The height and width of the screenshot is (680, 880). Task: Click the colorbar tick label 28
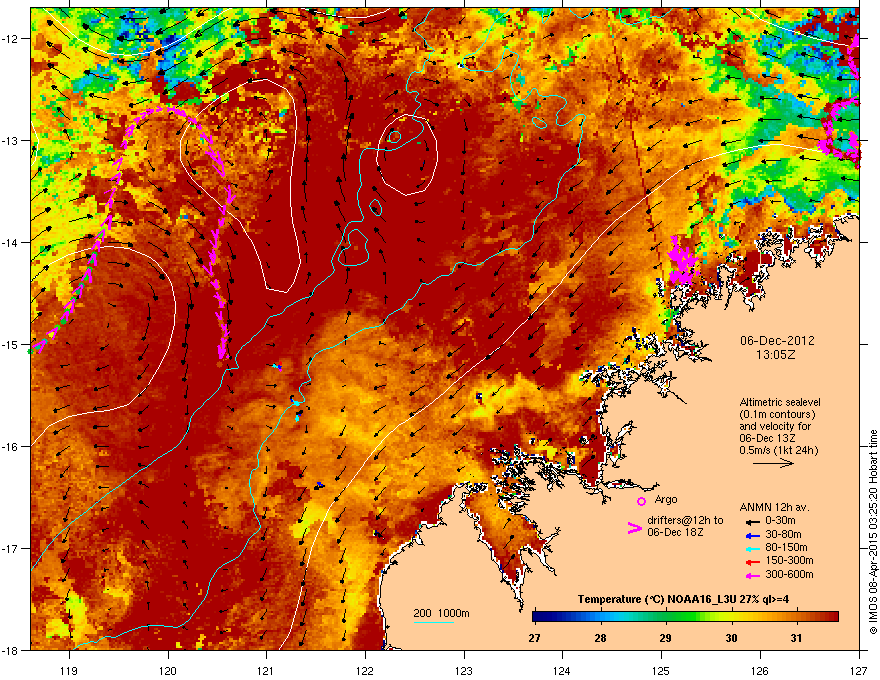point(600,638)
